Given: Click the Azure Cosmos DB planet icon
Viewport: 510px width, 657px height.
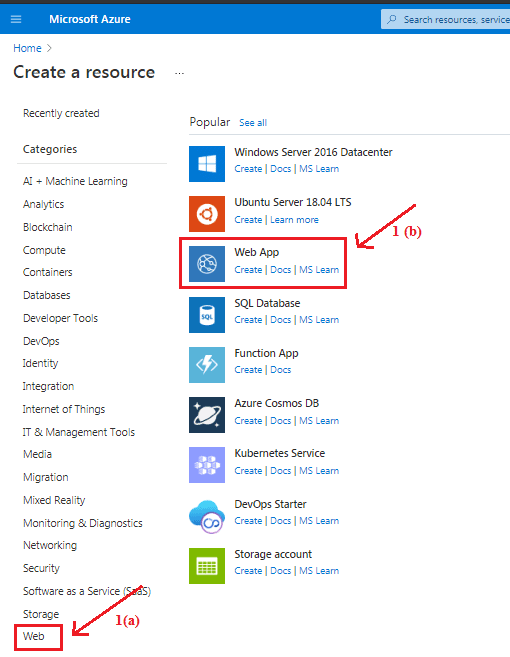Looking at the screenshot, I should click(x=207, y=415).
